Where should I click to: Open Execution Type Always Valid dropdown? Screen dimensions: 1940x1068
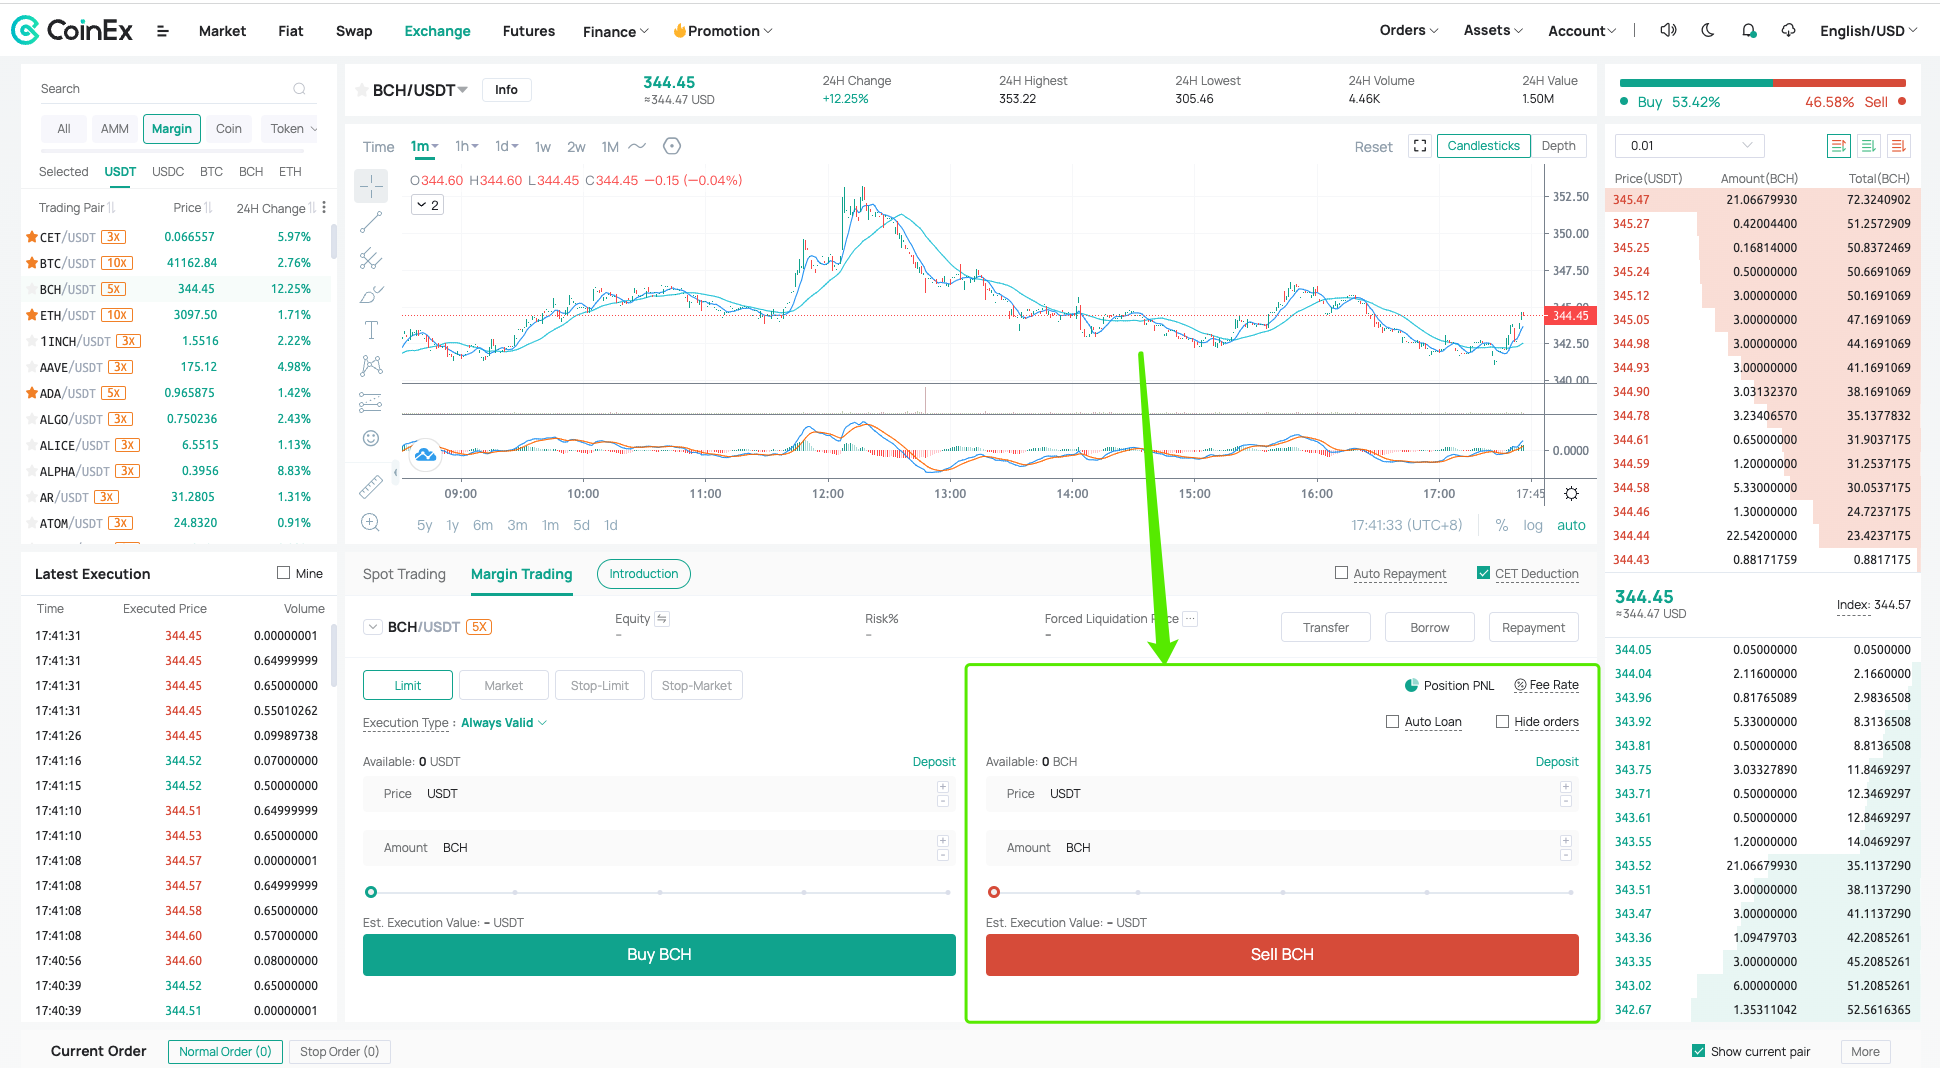point(504,723)
